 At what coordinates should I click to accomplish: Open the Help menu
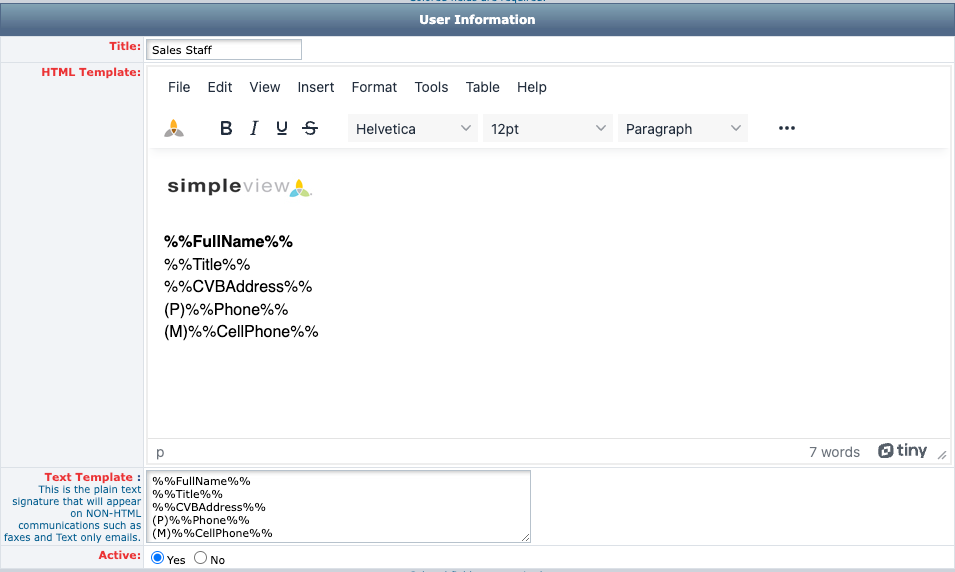tap(532, 87)
